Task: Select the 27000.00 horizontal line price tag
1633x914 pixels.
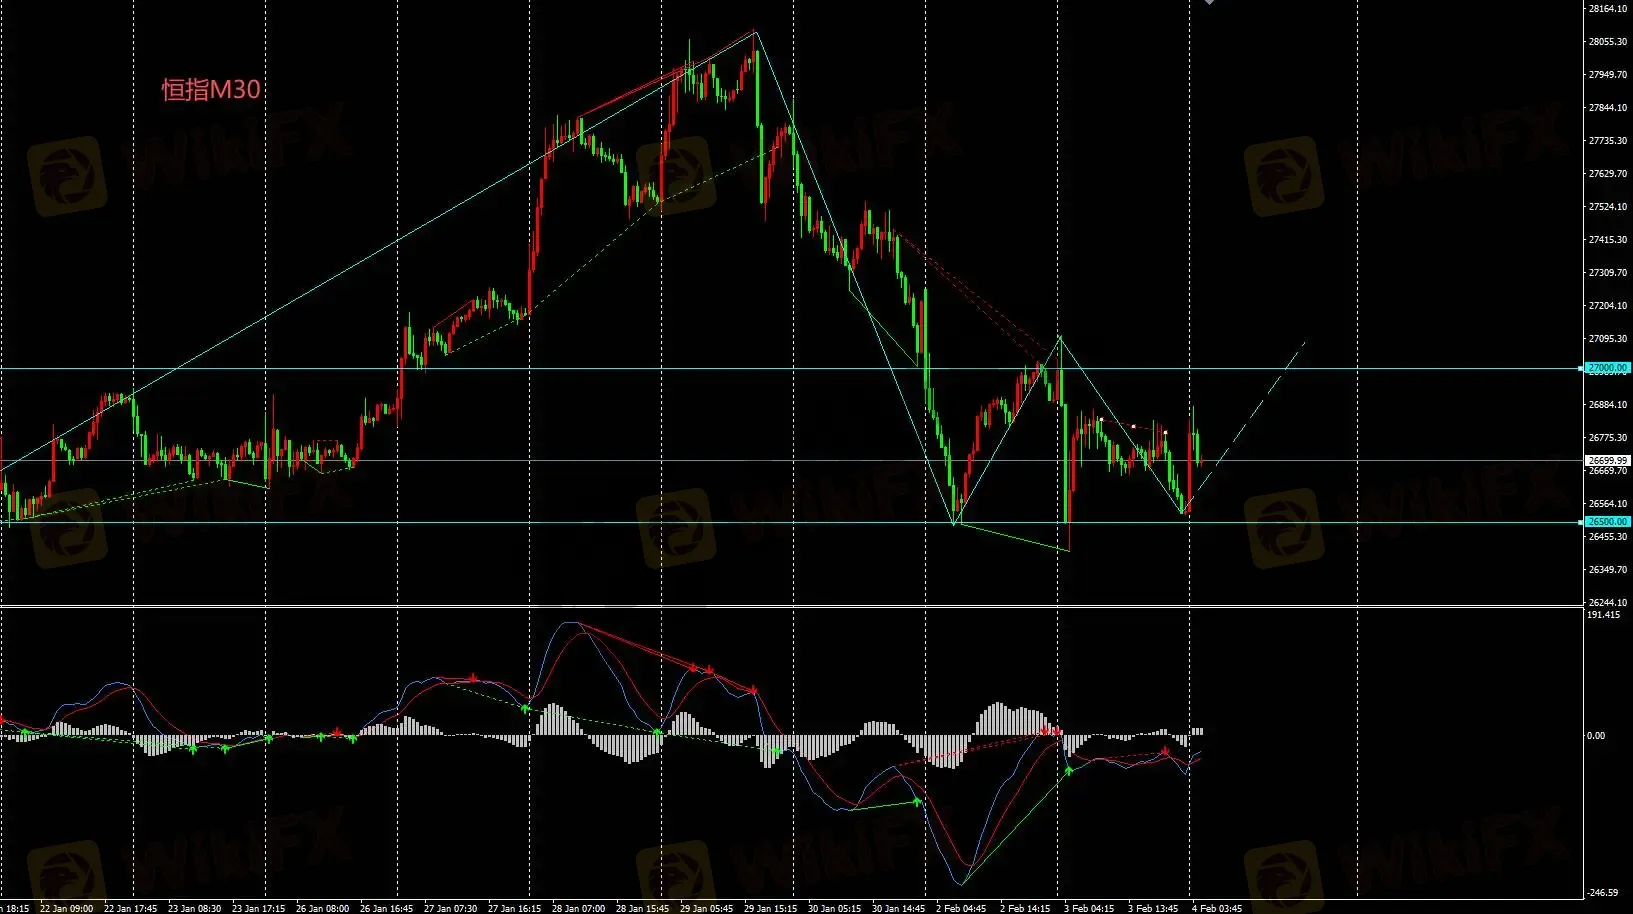Action: tap(1608, 368)
